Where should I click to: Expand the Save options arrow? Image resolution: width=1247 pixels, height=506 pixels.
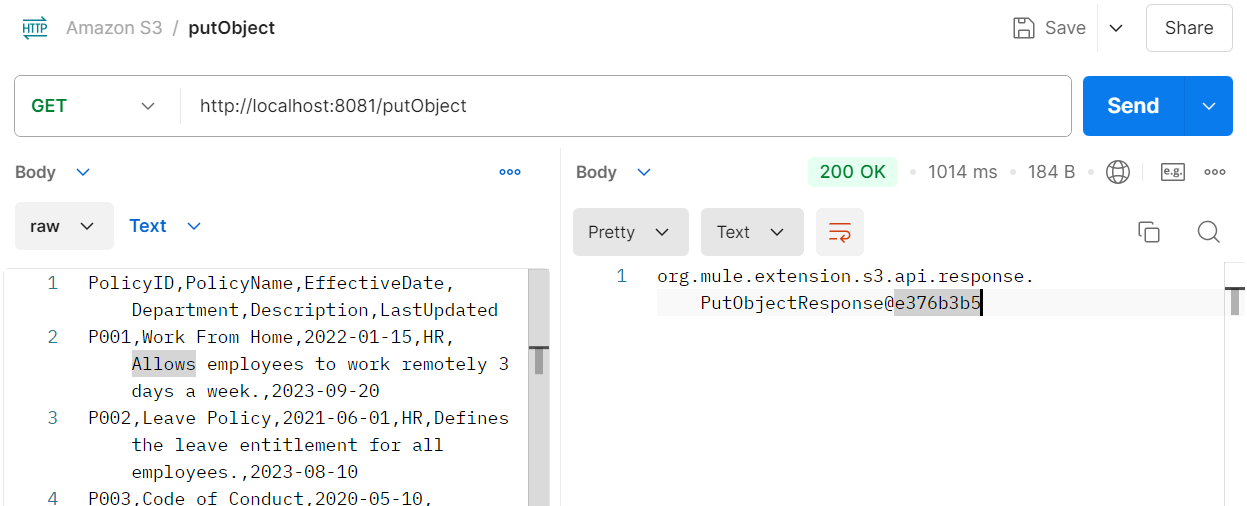pos(1117,28)
